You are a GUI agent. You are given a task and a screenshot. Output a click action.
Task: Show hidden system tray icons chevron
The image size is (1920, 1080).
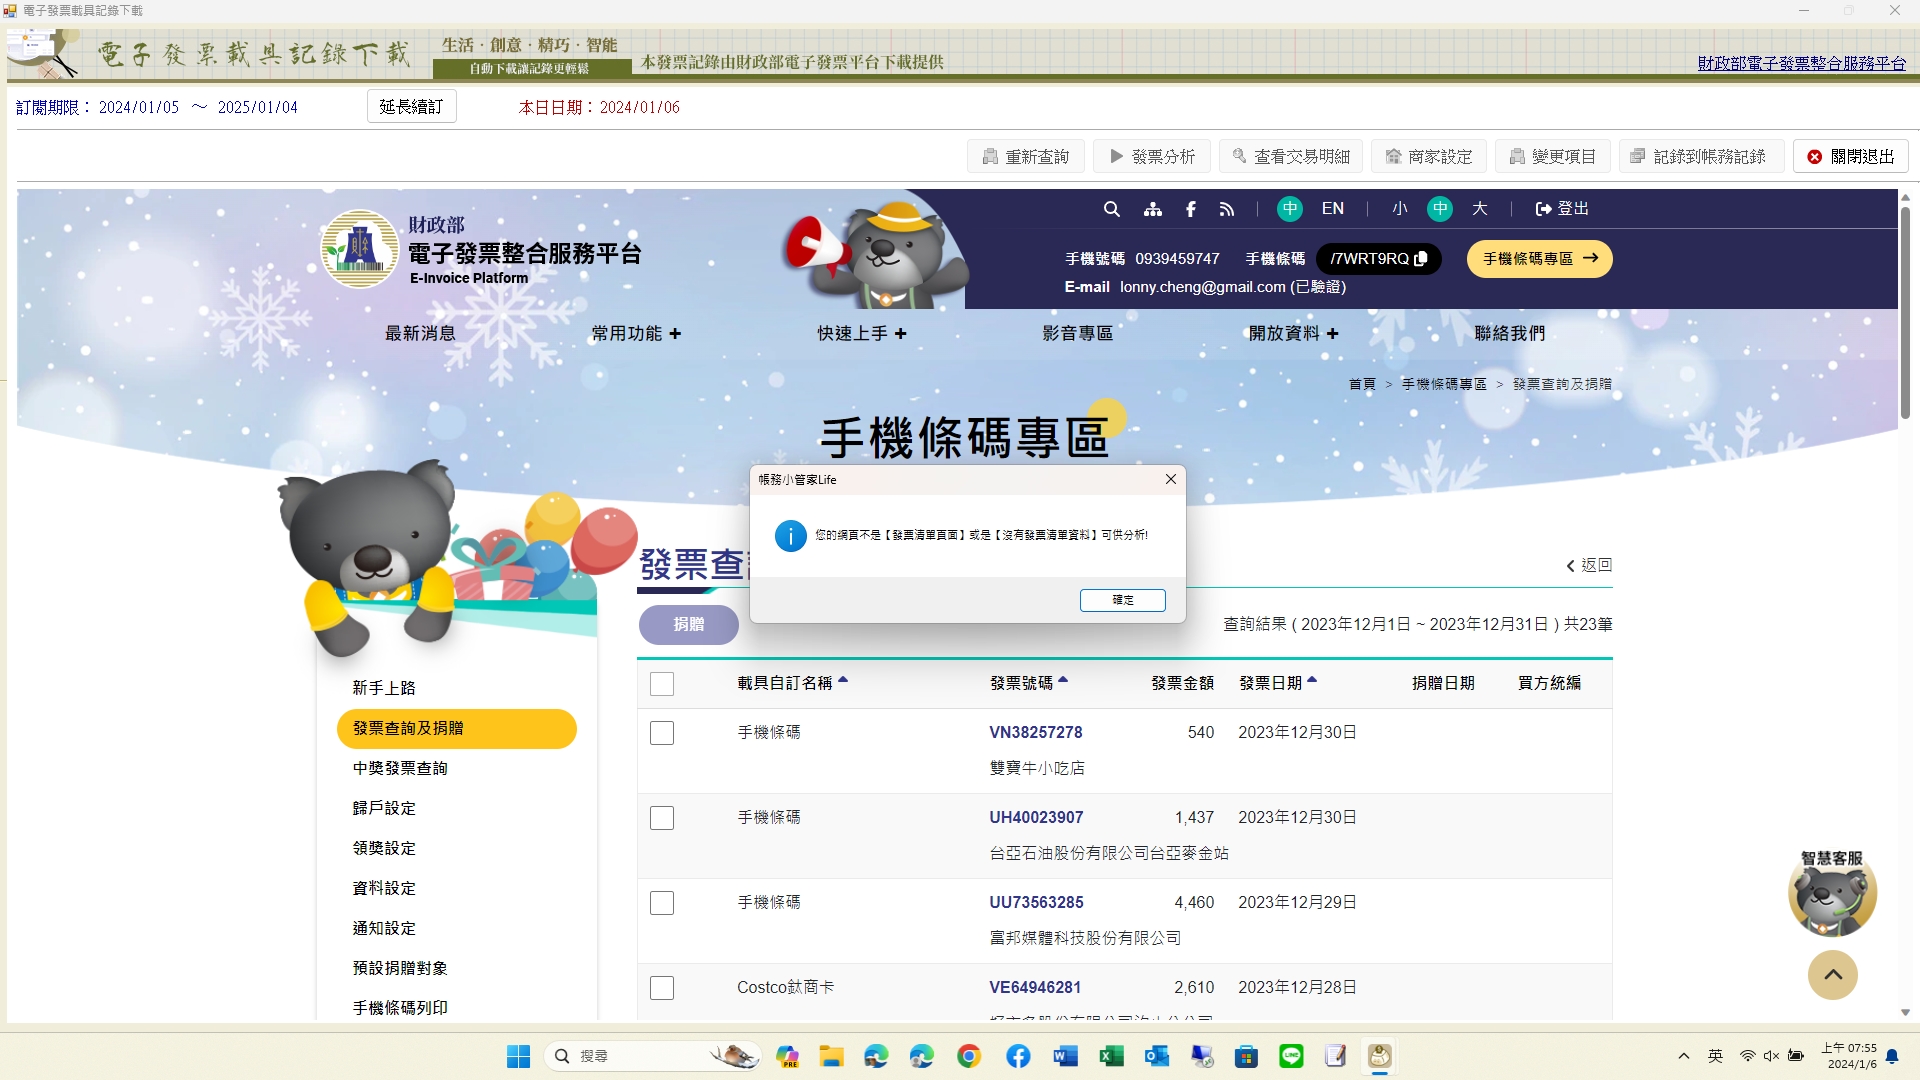(x=1684, y=1056)
